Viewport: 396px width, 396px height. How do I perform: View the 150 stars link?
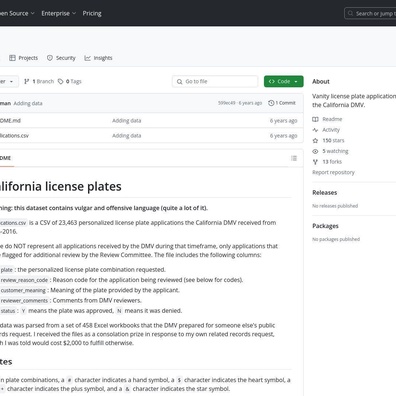(333, 140)
